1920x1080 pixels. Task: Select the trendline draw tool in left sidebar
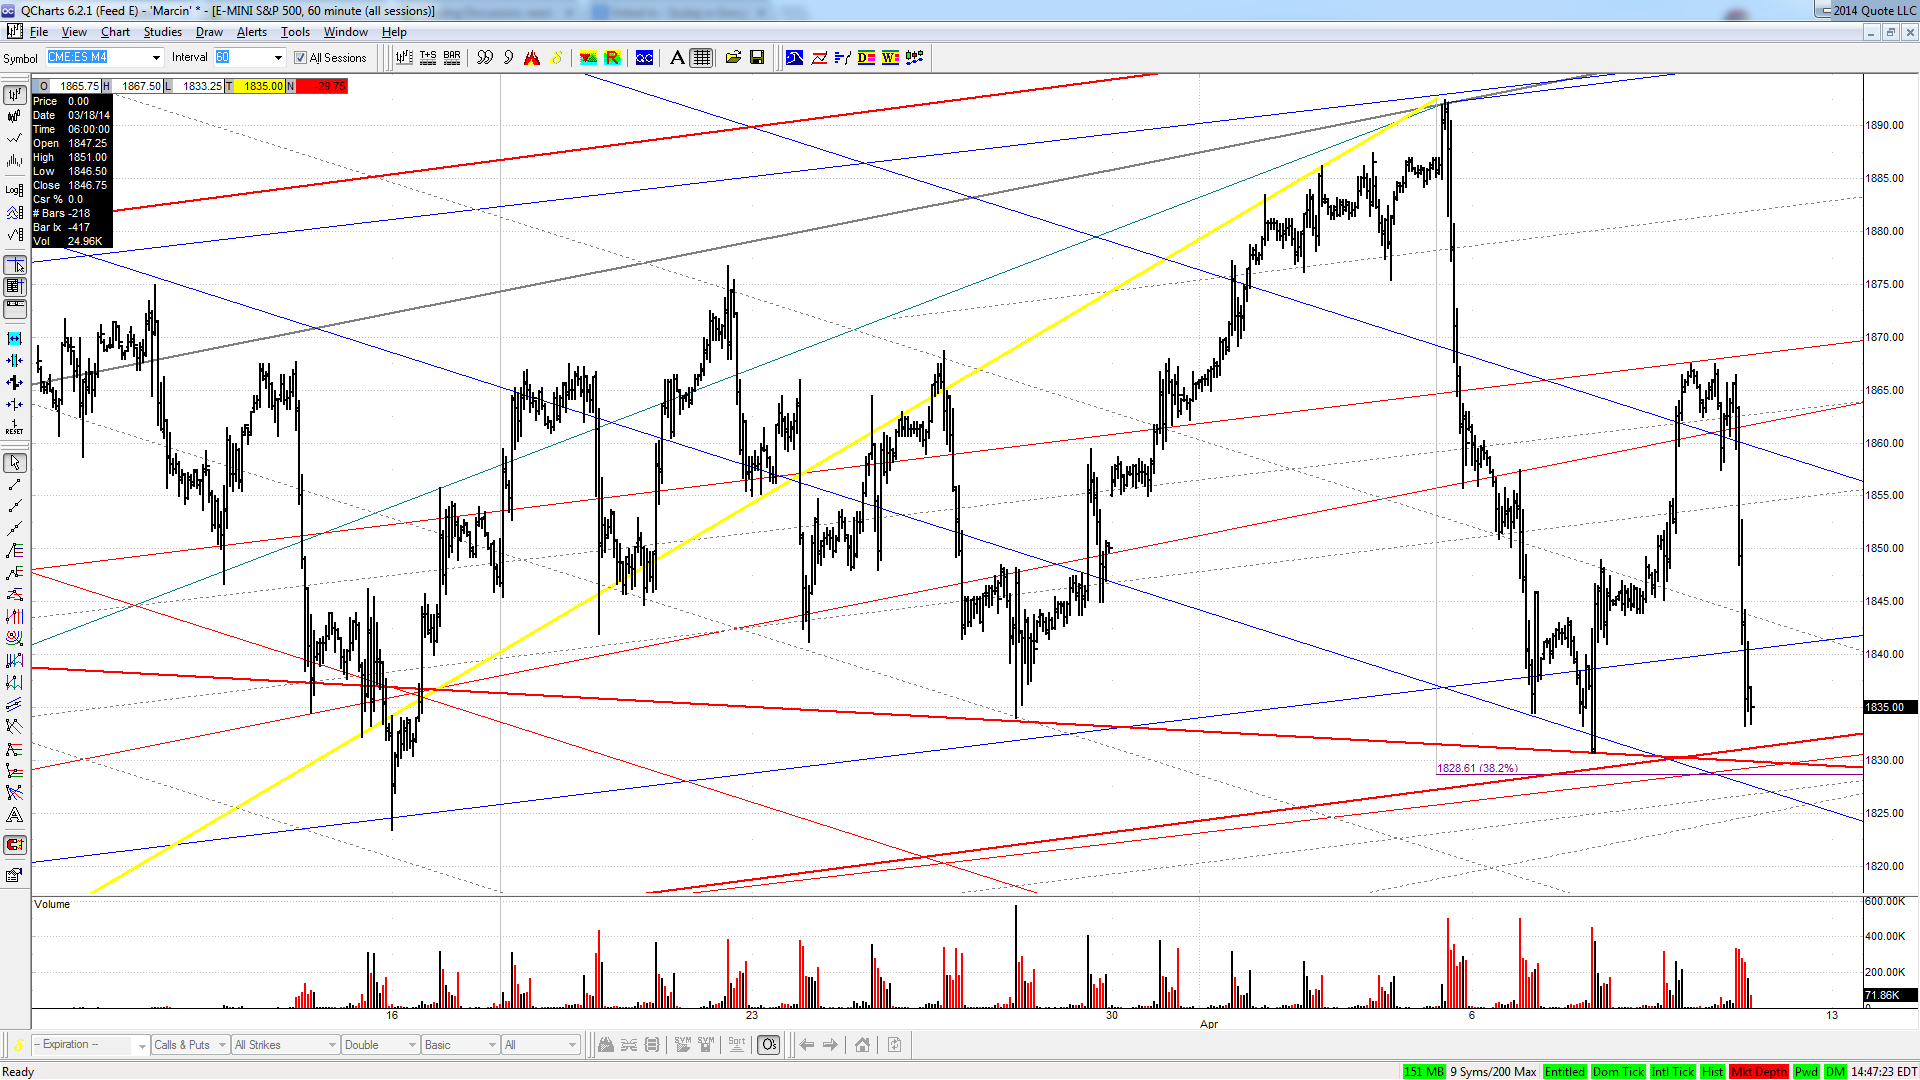(15, 485)
